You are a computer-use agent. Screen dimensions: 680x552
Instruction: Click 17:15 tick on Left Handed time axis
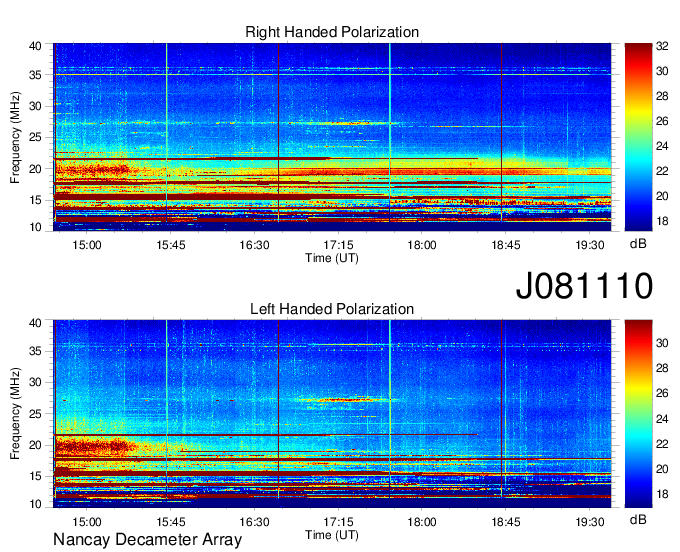coord(338,522)
